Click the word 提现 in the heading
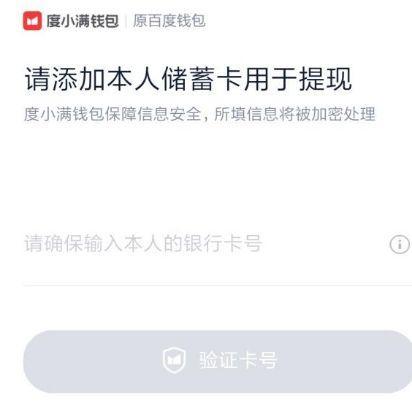Viewport: 412px width, 404px height. 325,79
